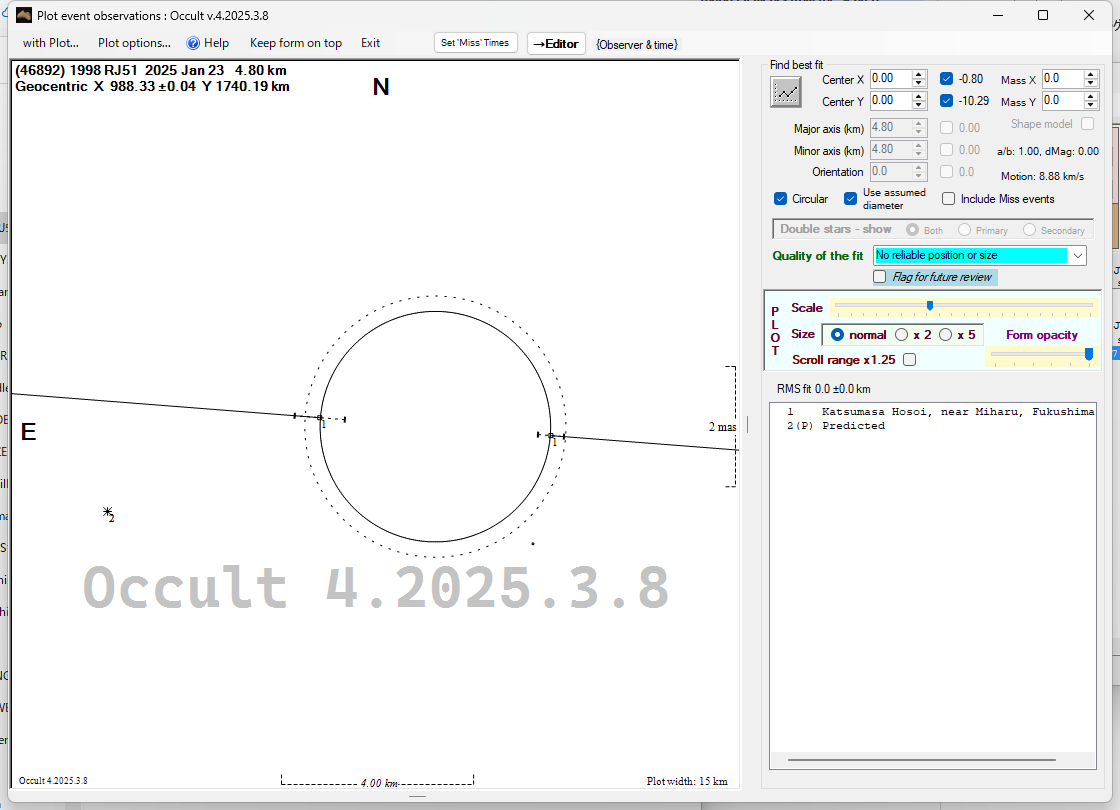Click the Set 'Miss' Times button
This screenshot has height=810, width=1120.
475,43
